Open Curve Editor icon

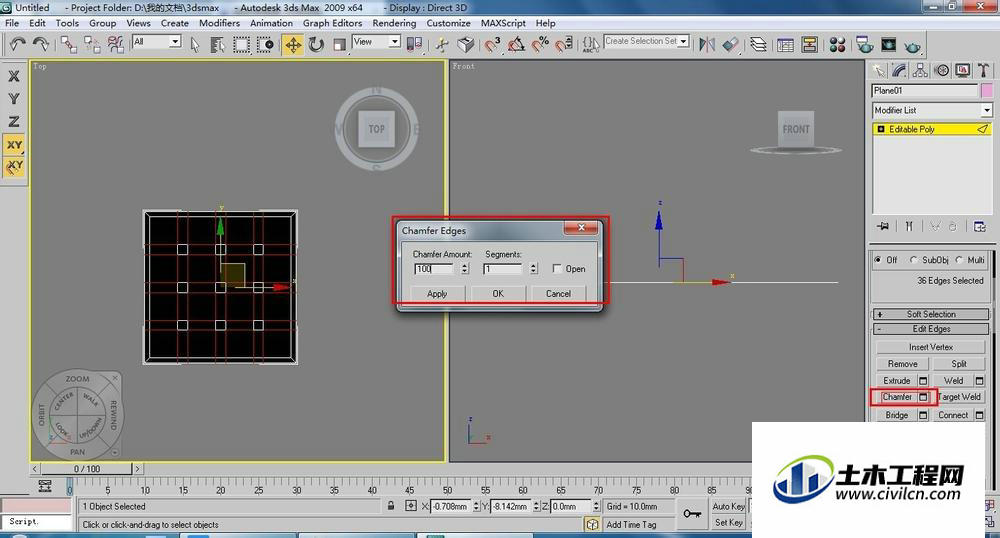(x=786, y=45)
